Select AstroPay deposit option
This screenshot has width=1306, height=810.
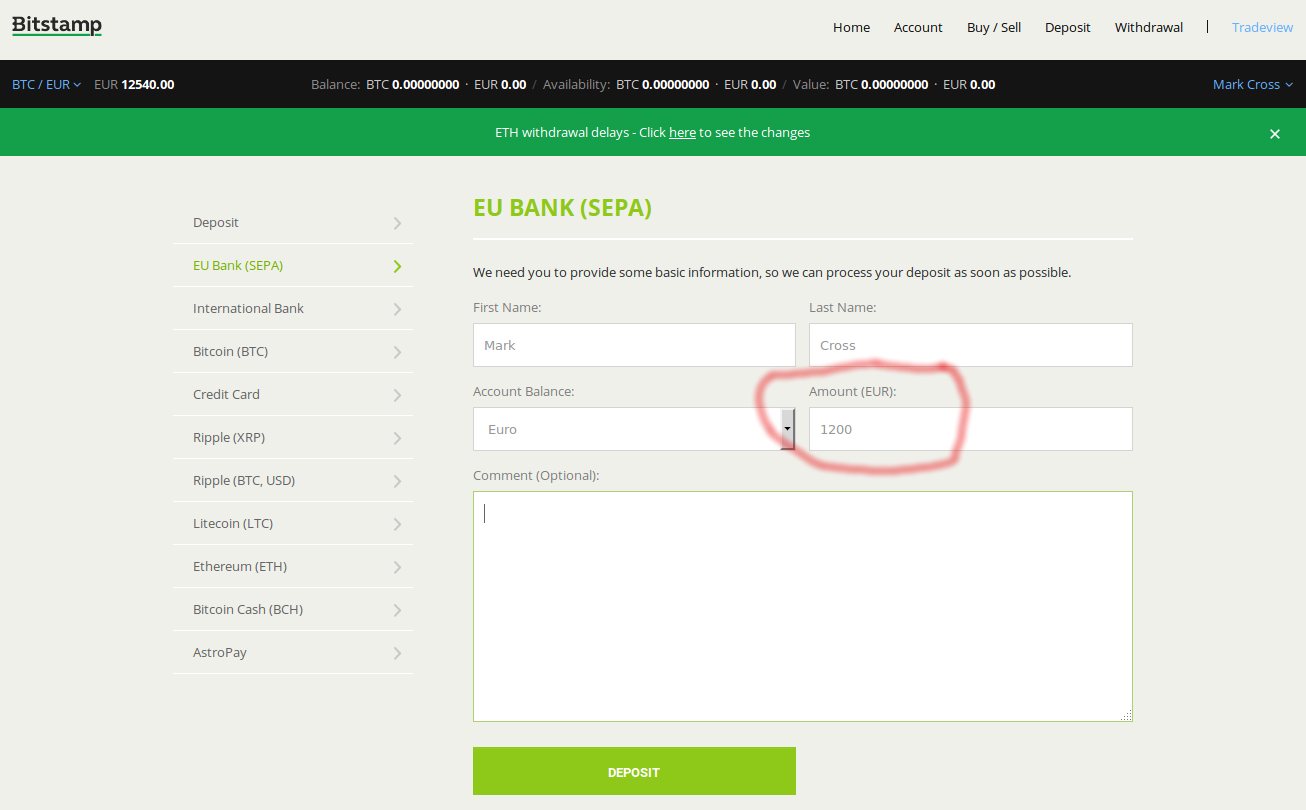292,653
